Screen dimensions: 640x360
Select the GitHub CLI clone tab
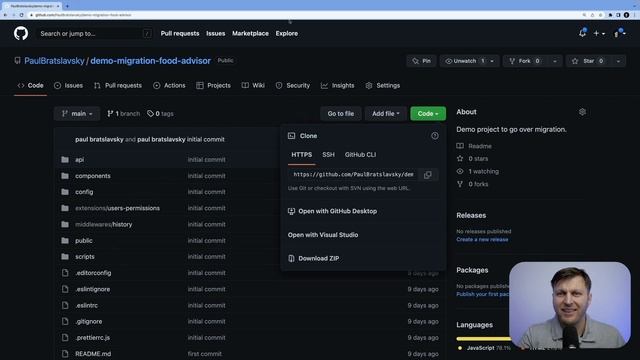[x=360, y=155]
